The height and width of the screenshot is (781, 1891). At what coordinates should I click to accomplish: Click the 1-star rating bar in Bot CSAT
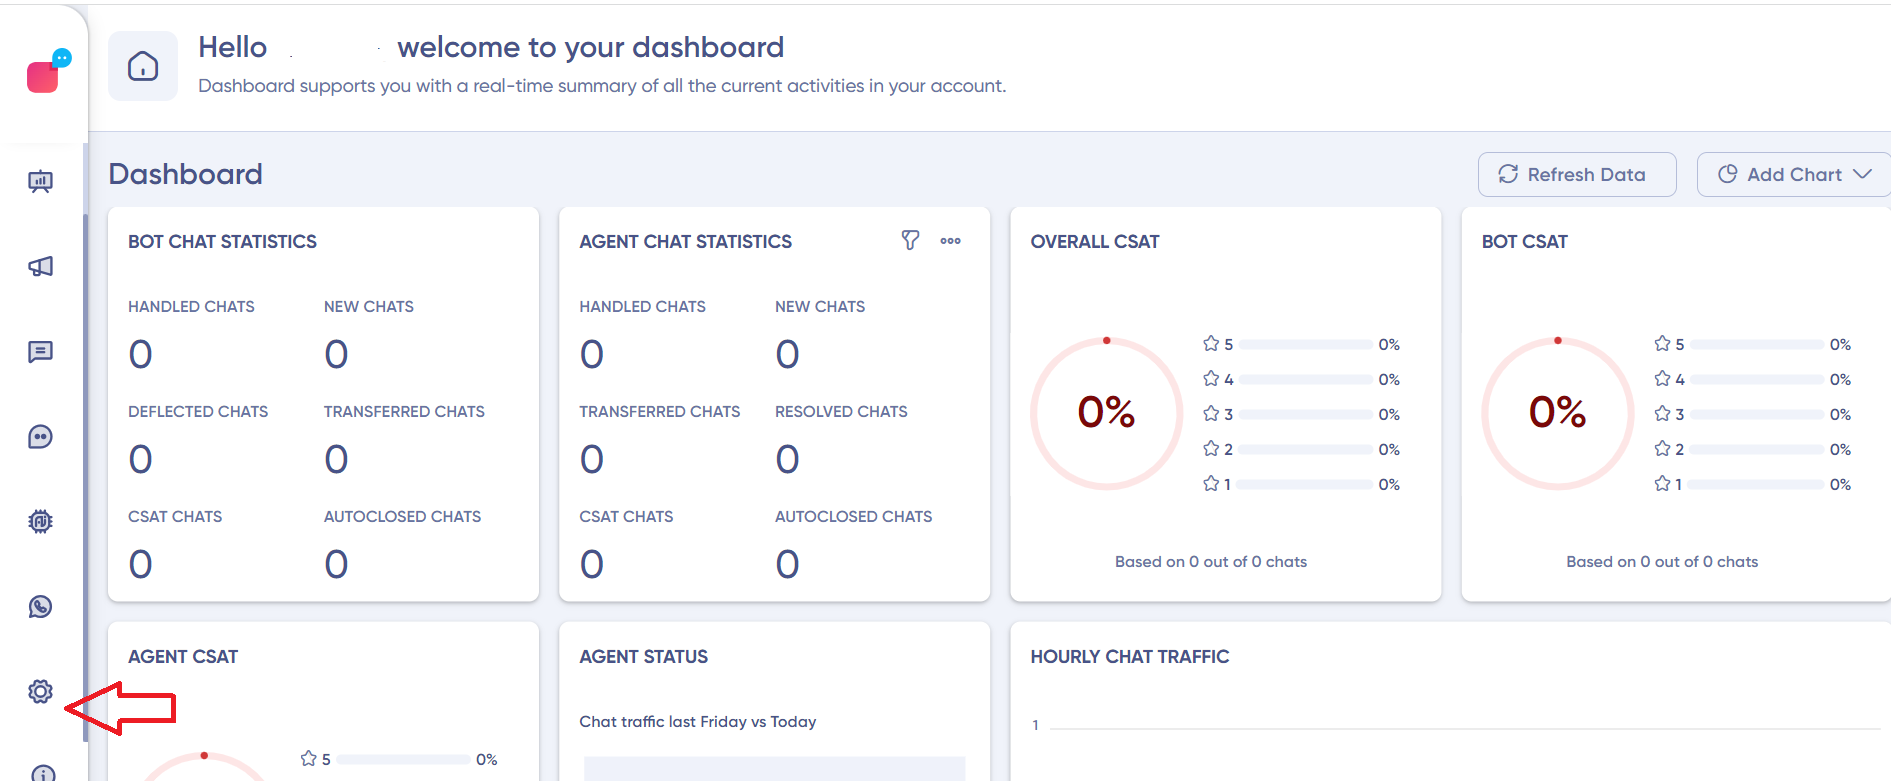tap(1756, 484)
